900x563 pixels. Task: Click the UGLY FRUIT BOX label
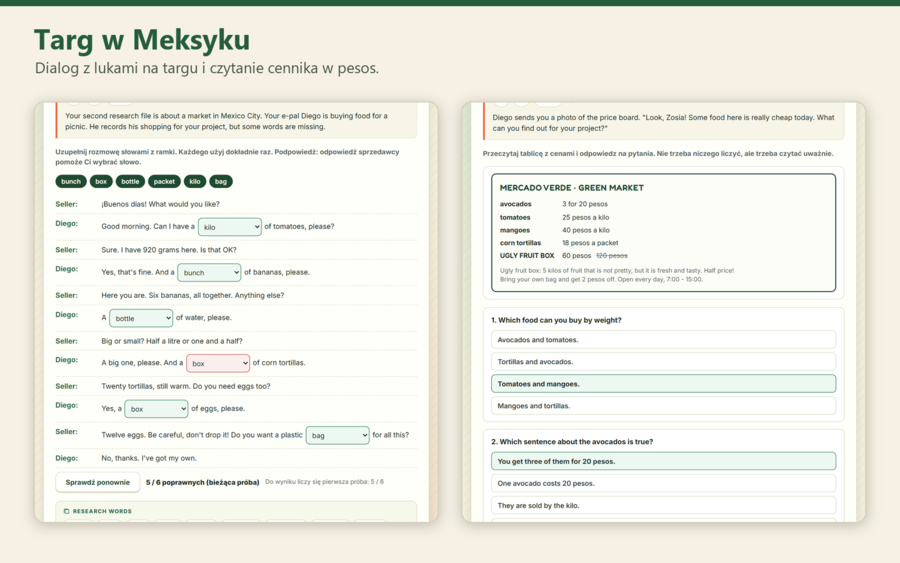[x=527, y=255]
